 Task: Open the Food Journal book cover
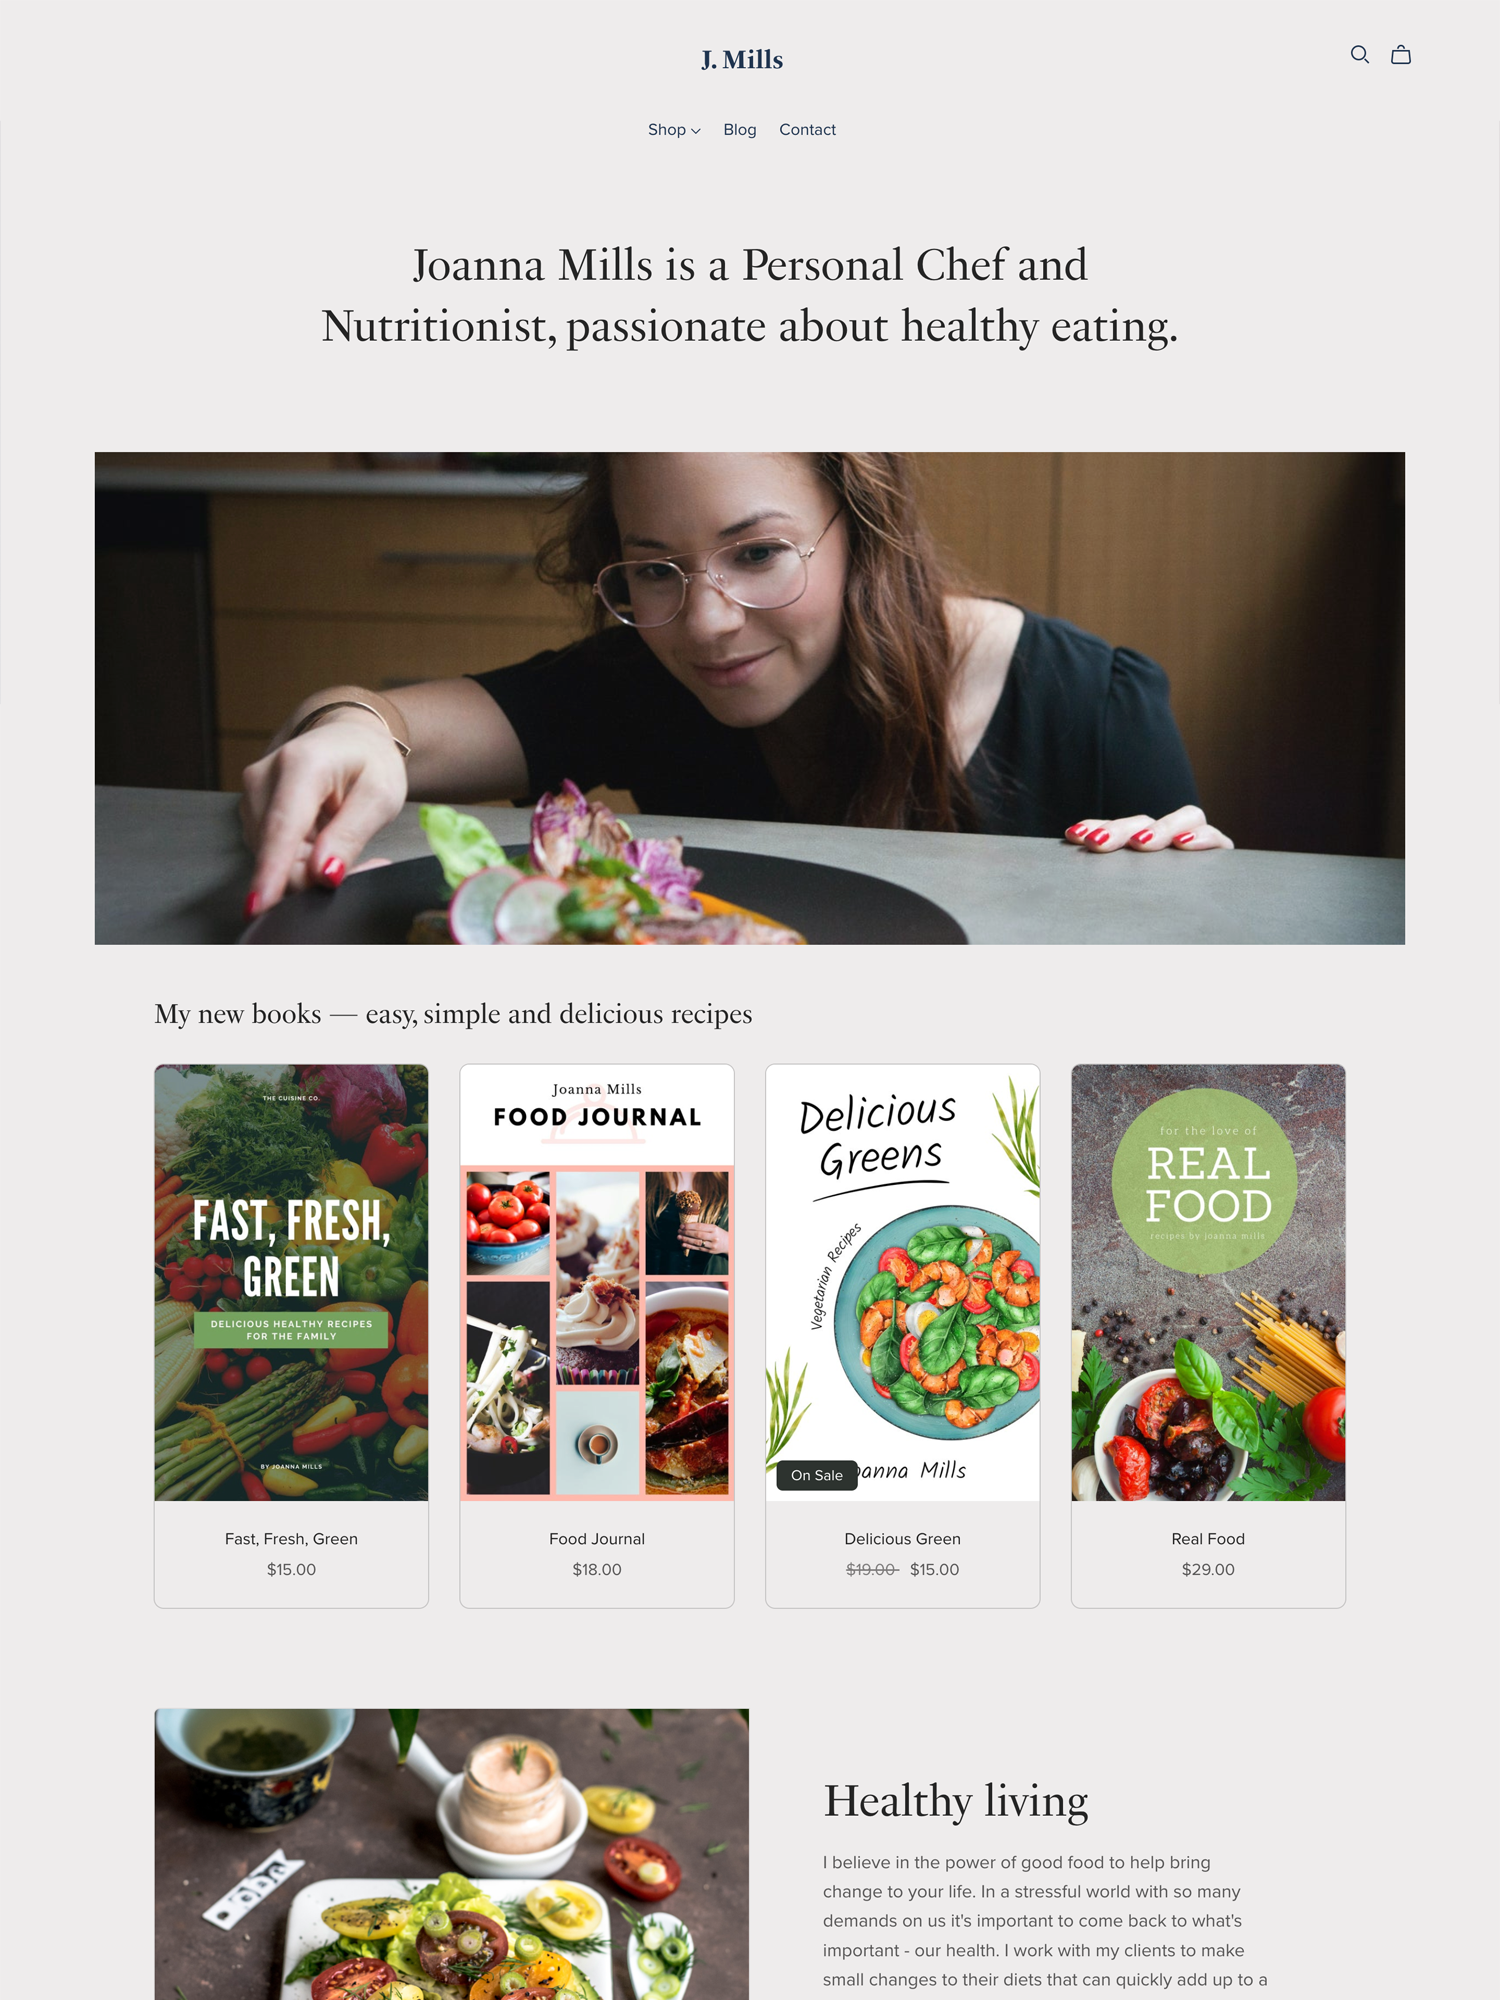597,1282
